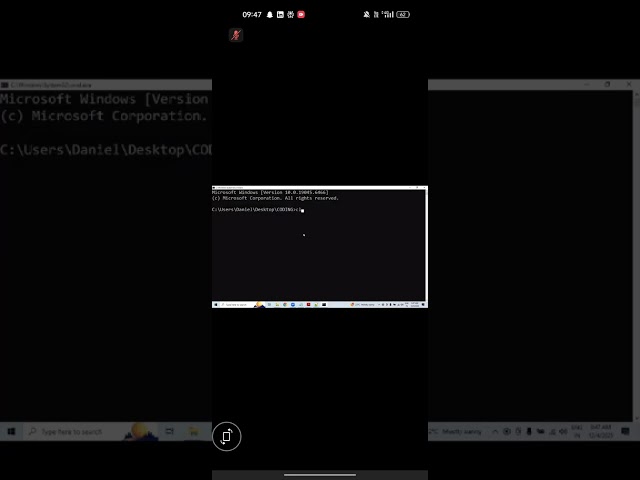Viewport: 640px width, 480px height.
Task: Tap the battery indicator showing 62
Action: [403, 15]
